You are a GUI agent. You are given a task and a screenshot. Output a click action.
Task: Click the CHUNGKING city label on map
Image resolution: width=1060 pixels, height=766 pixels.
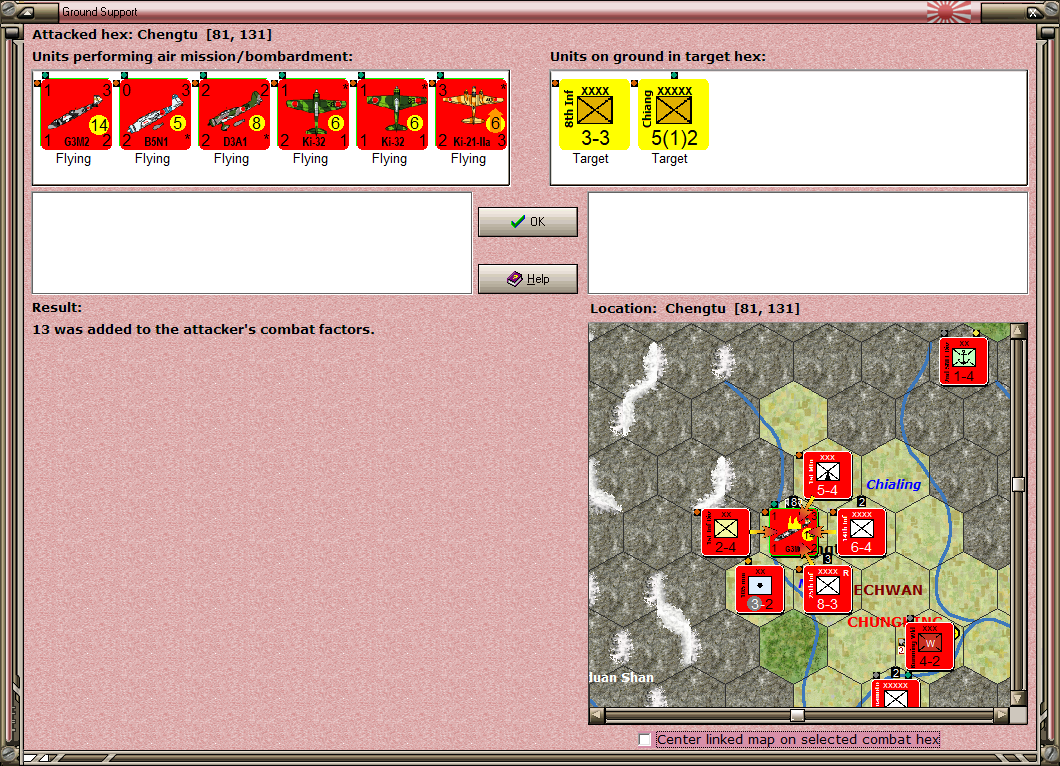tap(894, 622)
